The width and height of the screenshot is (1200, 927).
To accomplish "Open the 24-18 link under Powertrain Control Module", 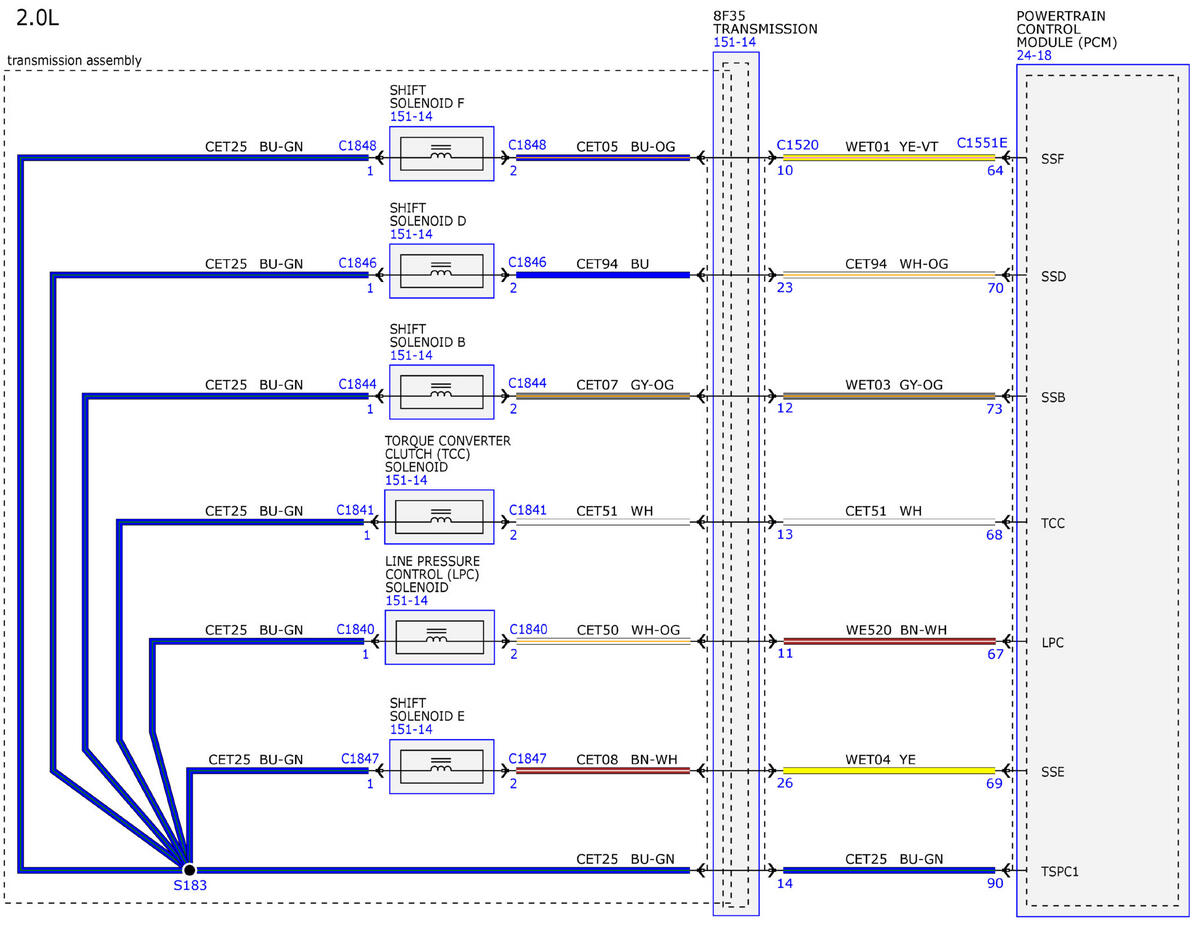I will [1034, 56].
